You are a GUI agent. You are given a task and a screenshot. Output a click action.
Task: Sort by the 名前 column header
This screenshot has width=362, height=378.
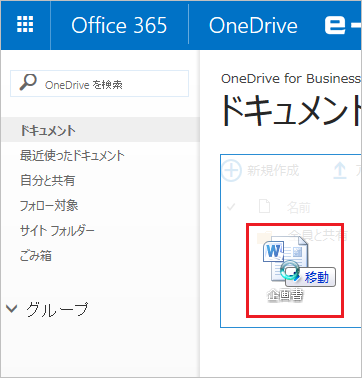(299, 208)
